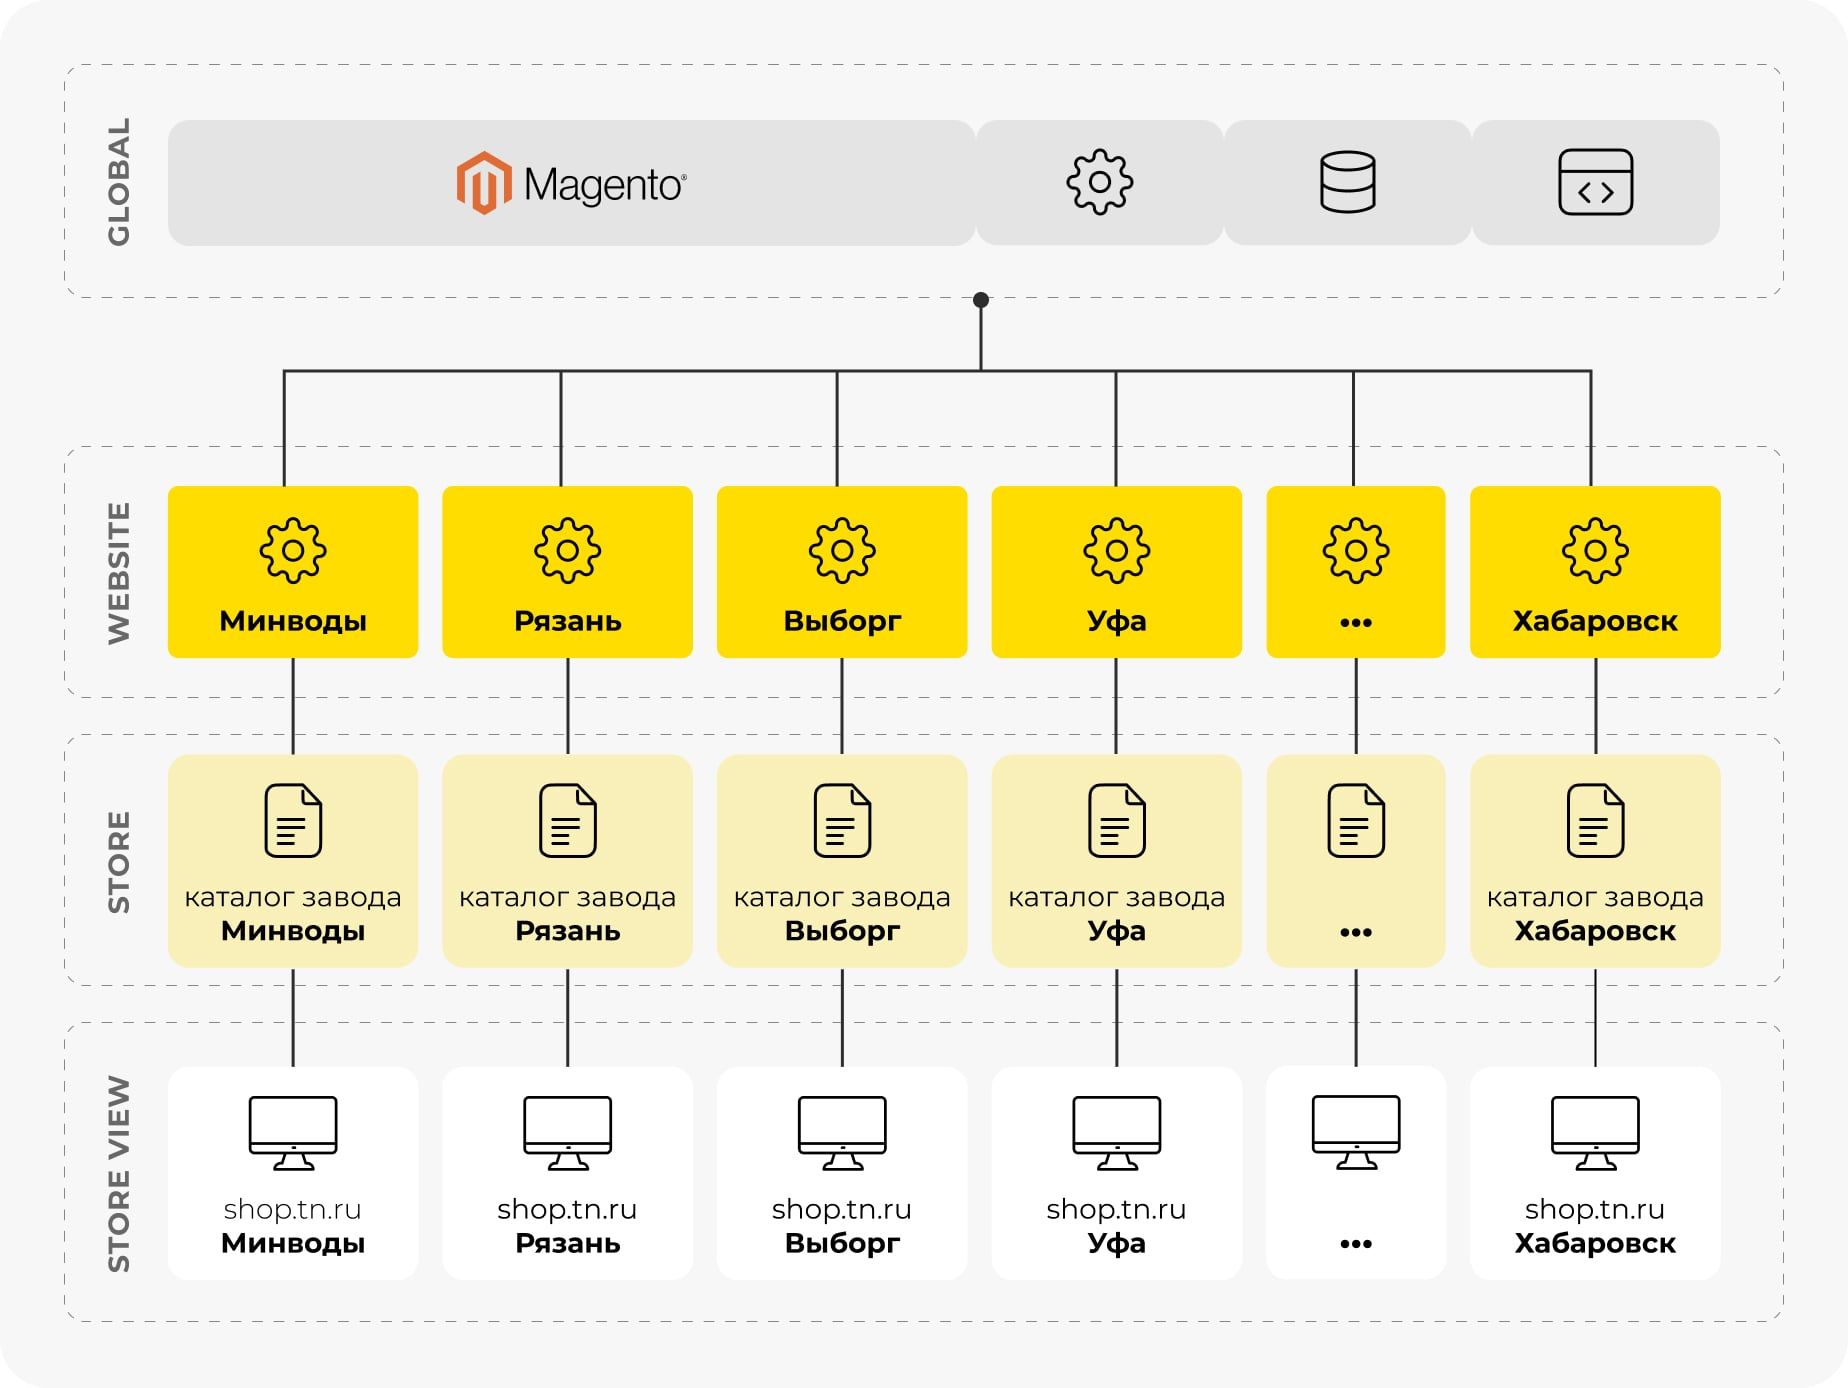Open the shop.tn.ru Уфа store view link

click(x=1116, y=1226)
